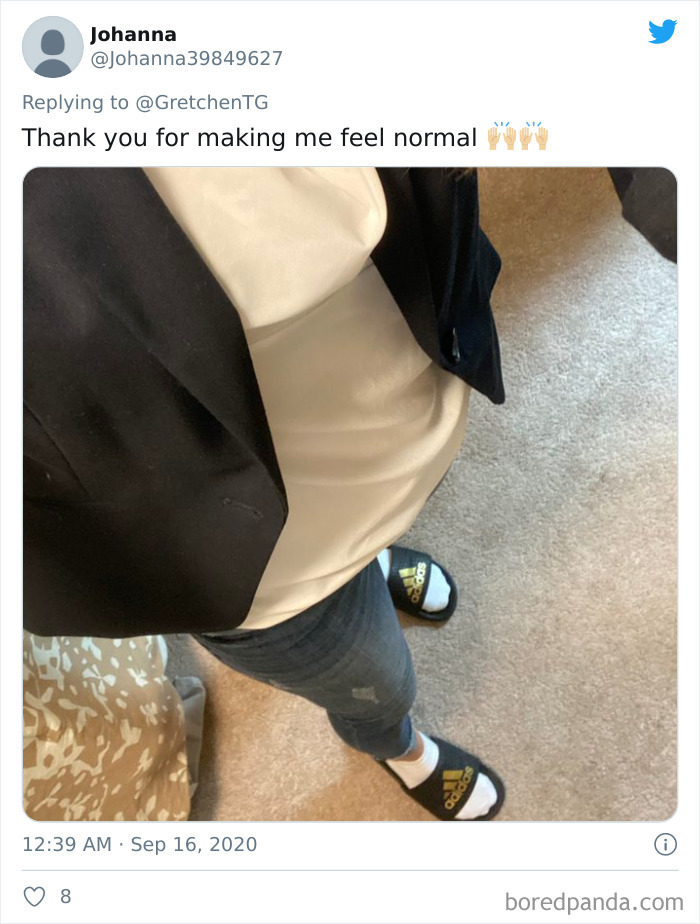The image size is (700, 924).
Task: Like the tweet with the heart icon
Action: pos(34,896)
